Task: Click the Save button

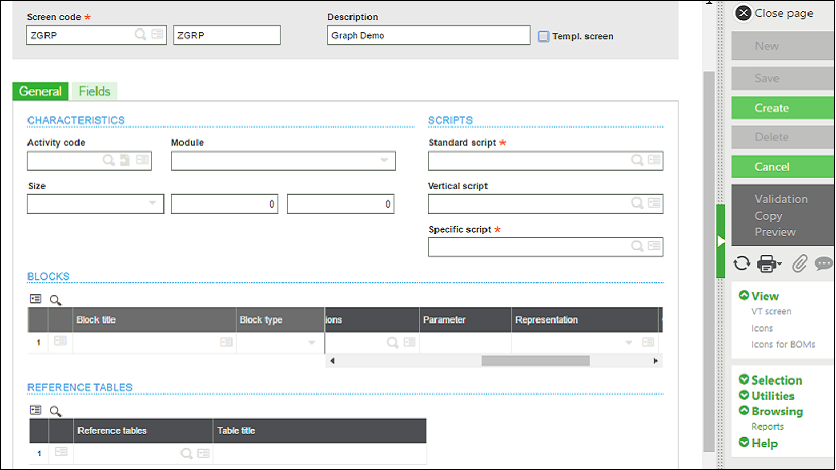Action: [x=783, y=78]
